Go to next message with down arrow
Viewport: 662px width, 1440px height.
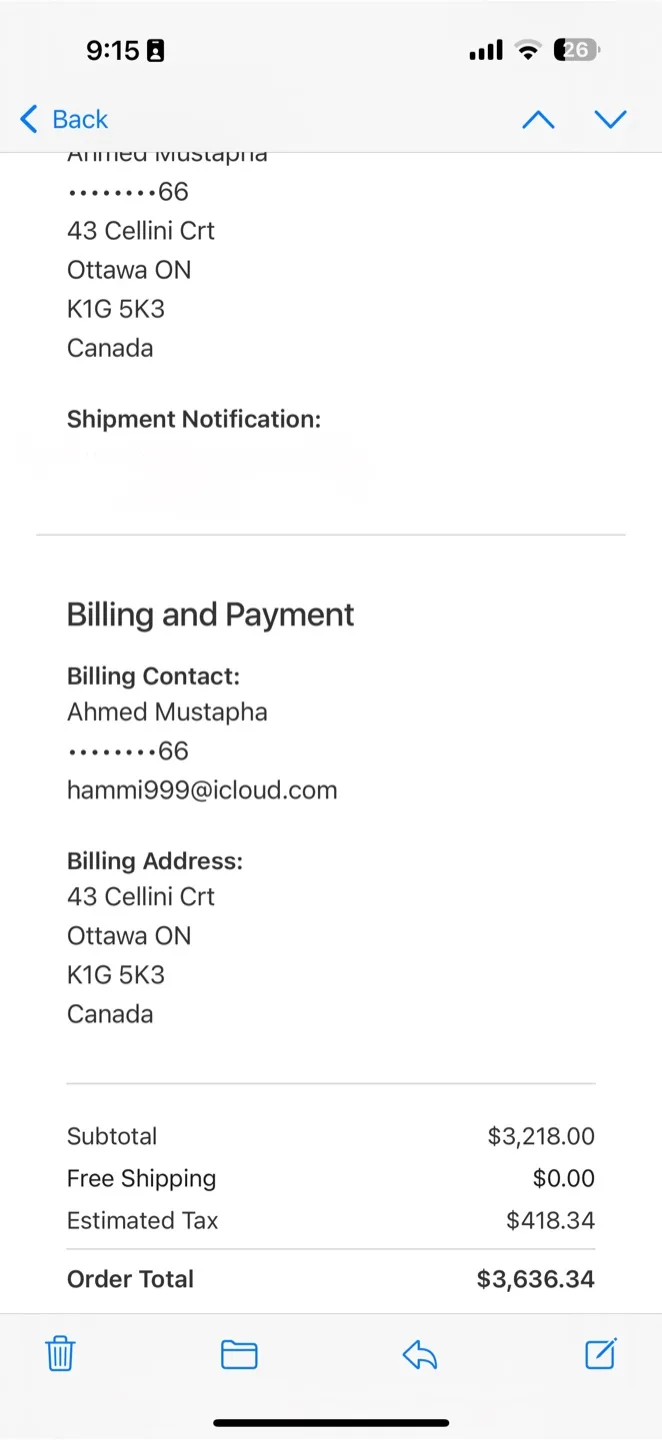[x=610, y=120]
